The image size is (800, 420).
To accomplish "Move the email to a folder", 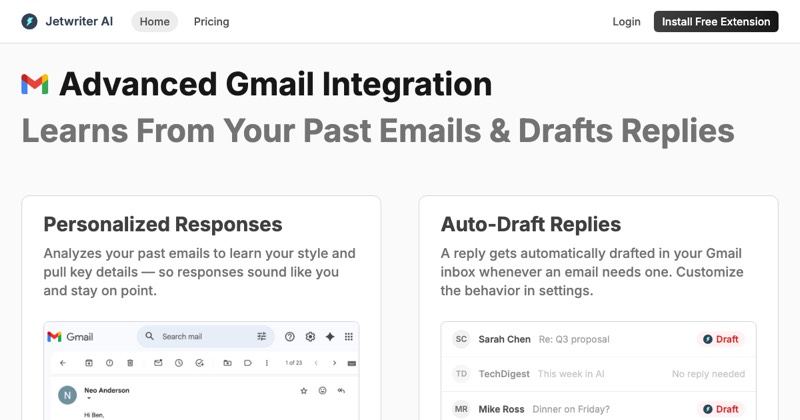I will (228, 363).
